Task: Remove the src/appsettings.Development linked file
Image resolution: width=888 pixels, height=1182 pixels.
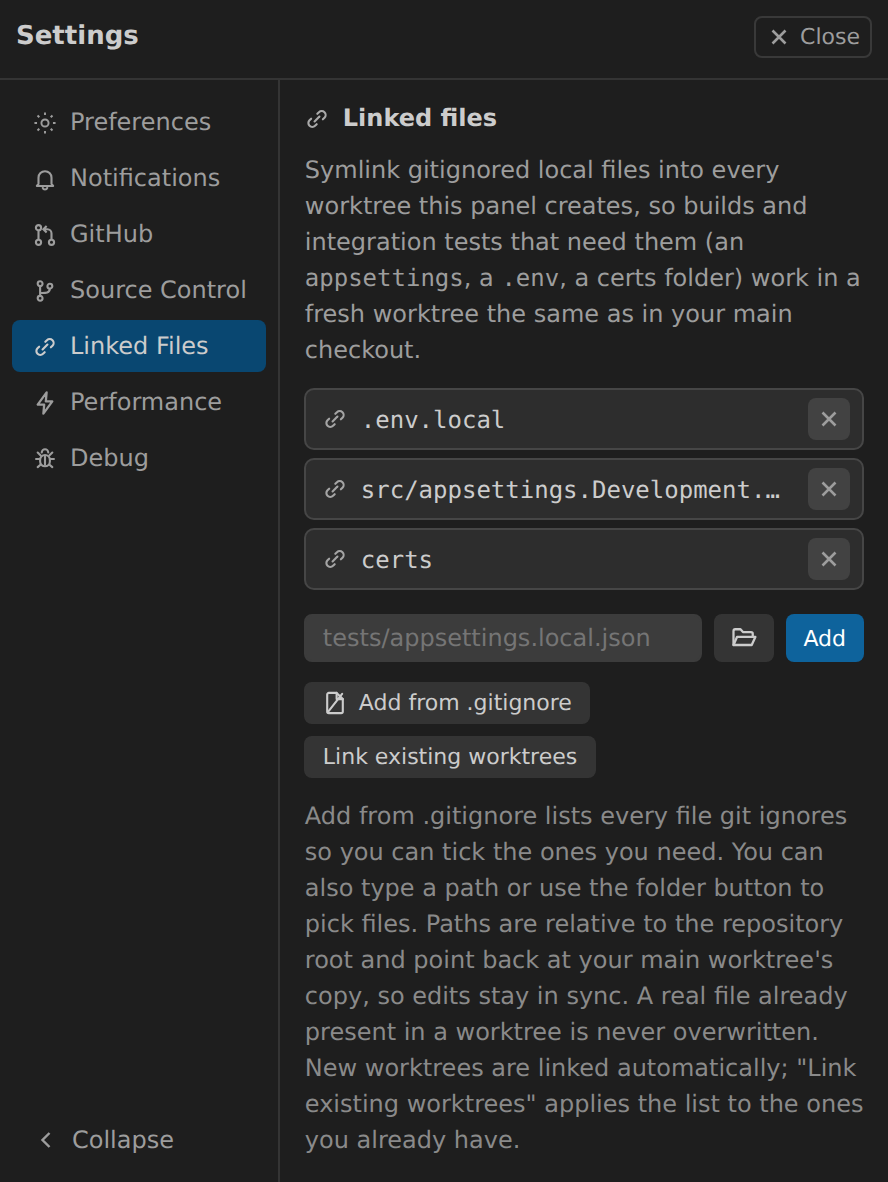Action: pos(828,489)
